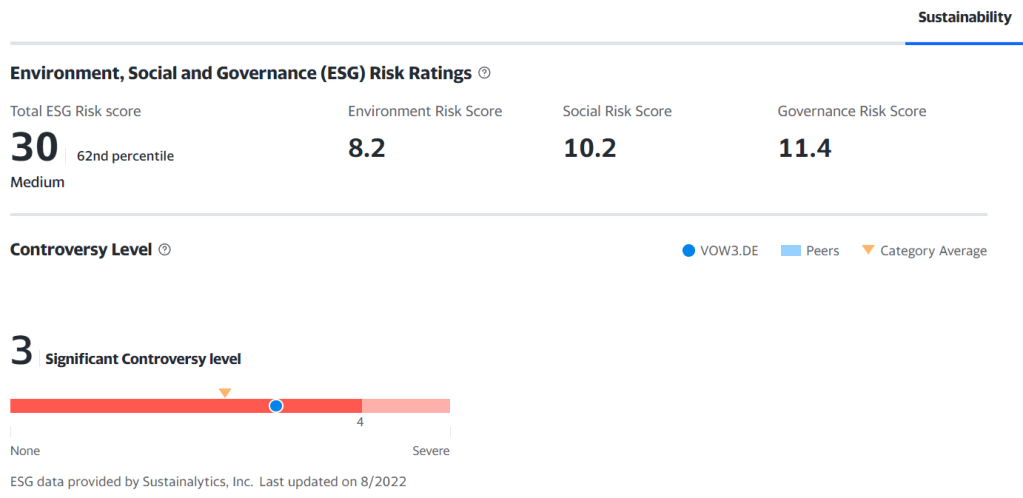1023x498 pixels.
Task: Click the Medium risk rating label
Action: click(x=37, y=182)
